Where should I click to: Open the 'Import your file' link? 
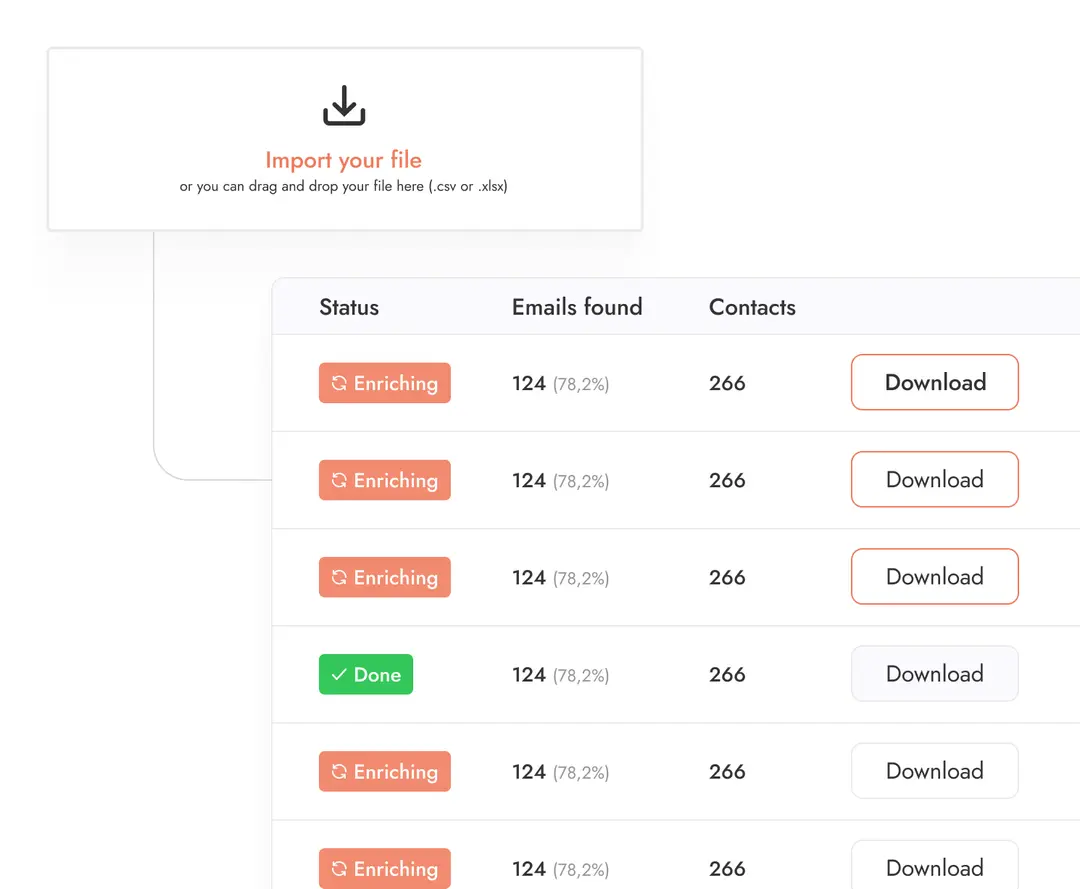pos(344,160)
